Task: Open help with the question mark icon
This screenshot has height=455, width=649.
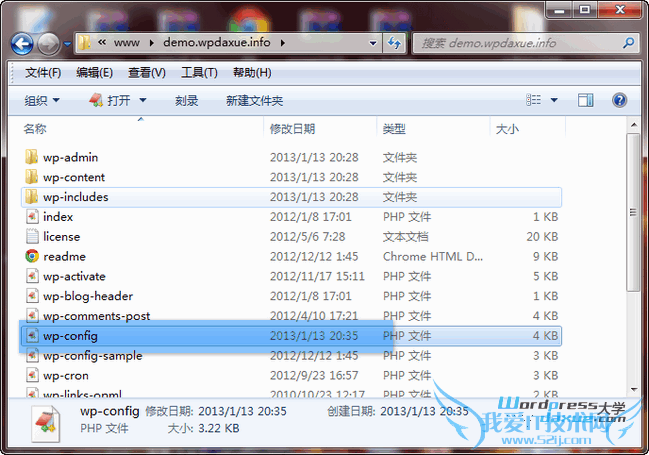Action: [619, 100]
